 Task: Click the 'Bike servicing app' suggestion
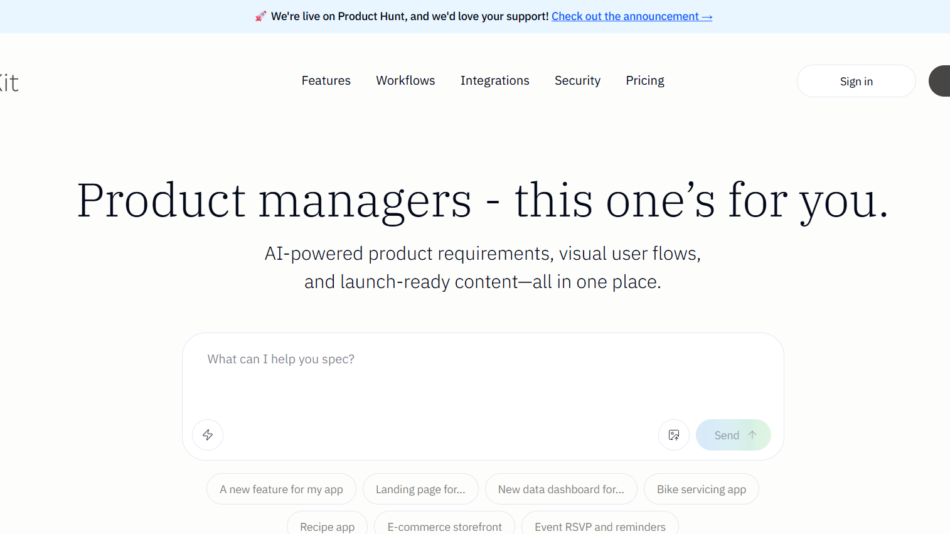[701, 489]
